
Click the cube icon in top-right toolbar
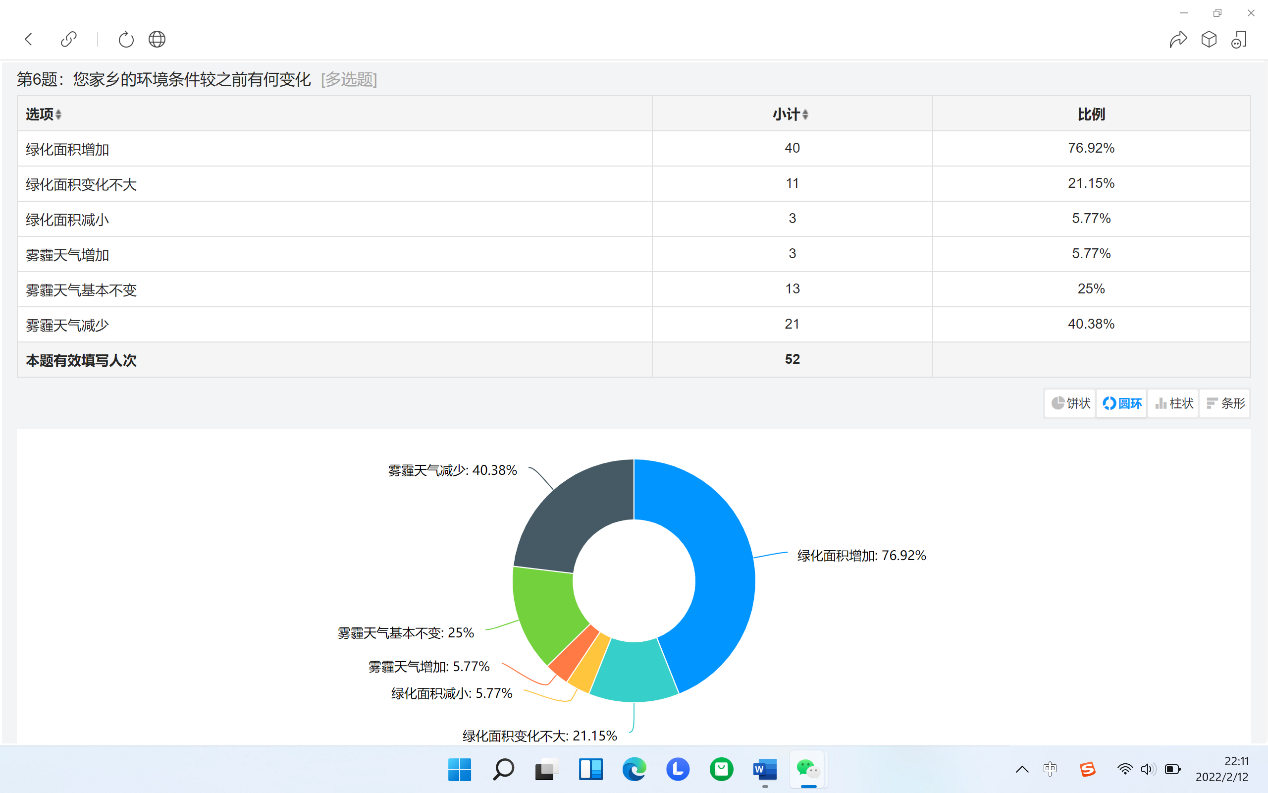pos(1209,39)
